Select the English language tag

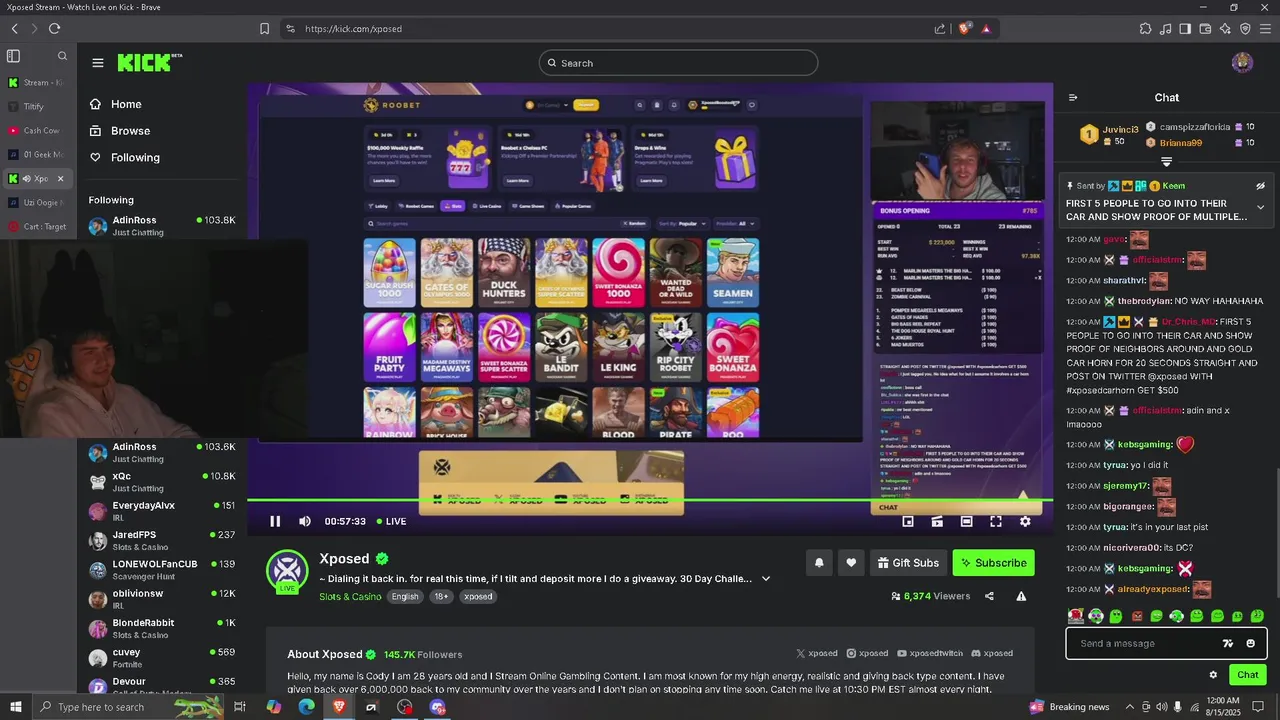(405, 597)
